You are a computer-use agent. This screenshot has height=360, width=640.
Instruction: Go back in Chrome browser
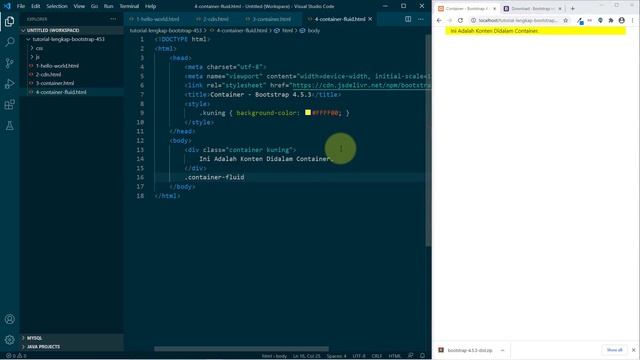pos(439,20)
